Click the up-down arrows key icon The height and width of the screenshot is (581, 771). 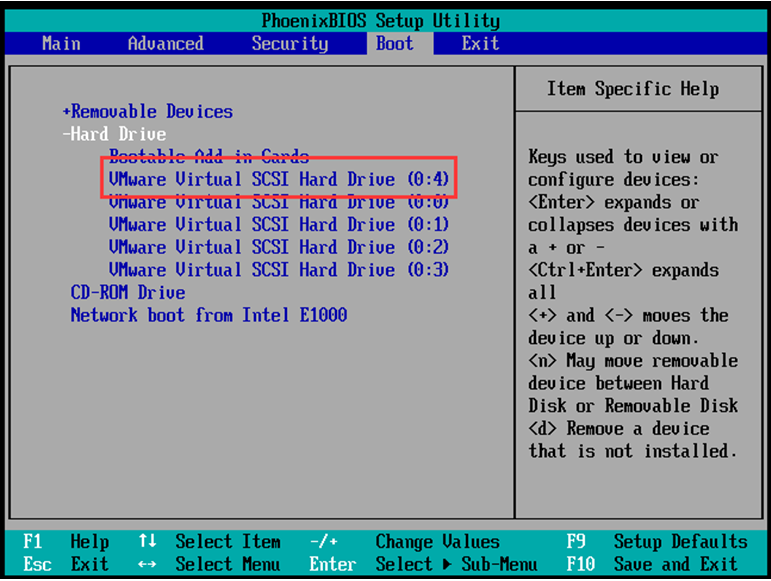(x=148, y=541)
